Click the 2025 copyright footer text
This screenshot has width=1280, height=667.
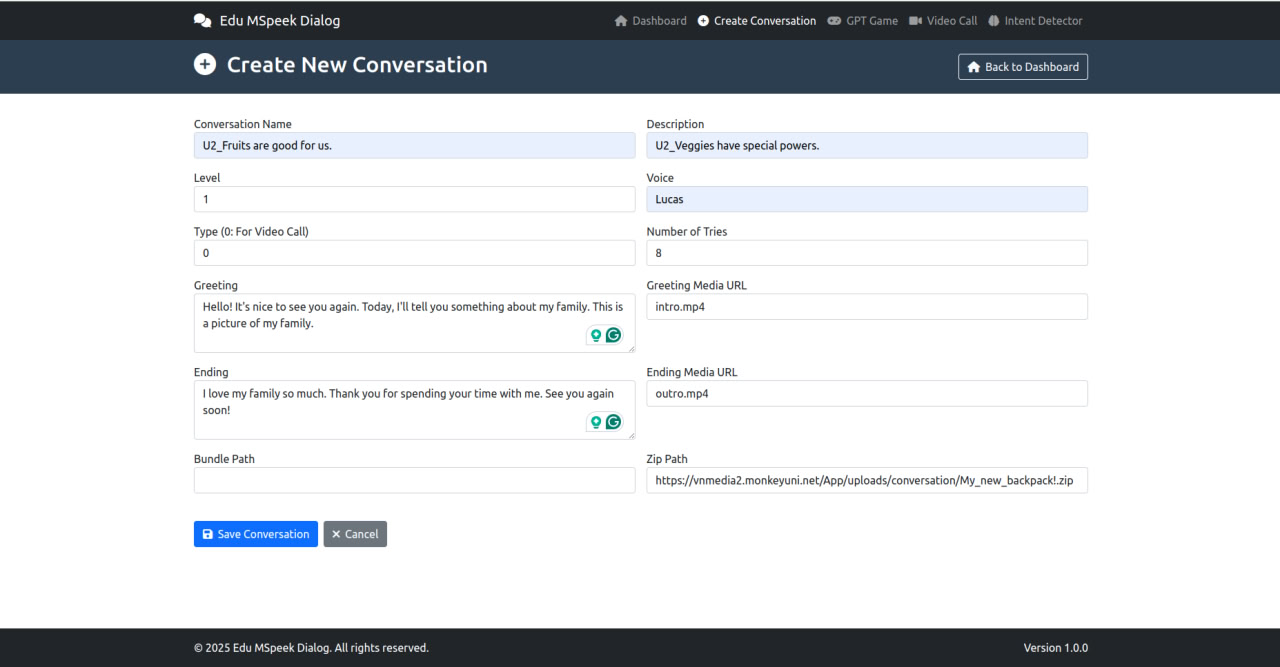[311, 648]
